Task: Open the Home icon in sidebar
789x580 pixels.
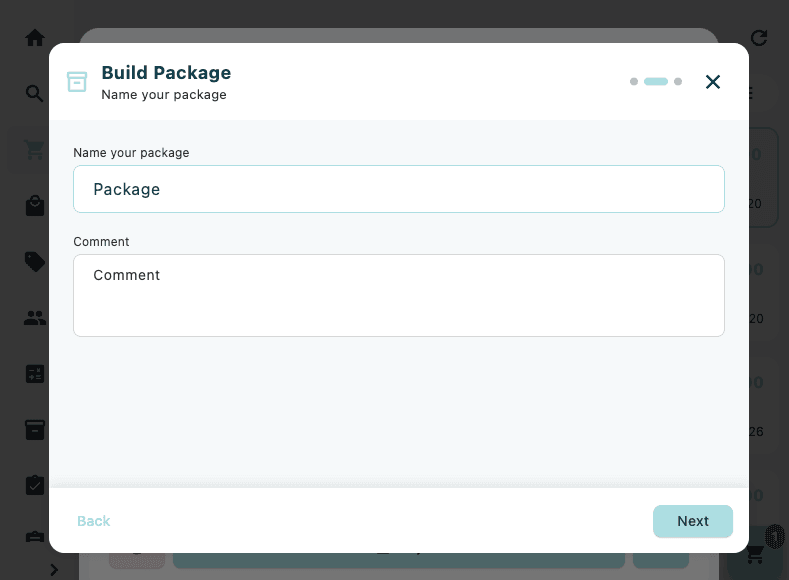Action: click(35, 38)
